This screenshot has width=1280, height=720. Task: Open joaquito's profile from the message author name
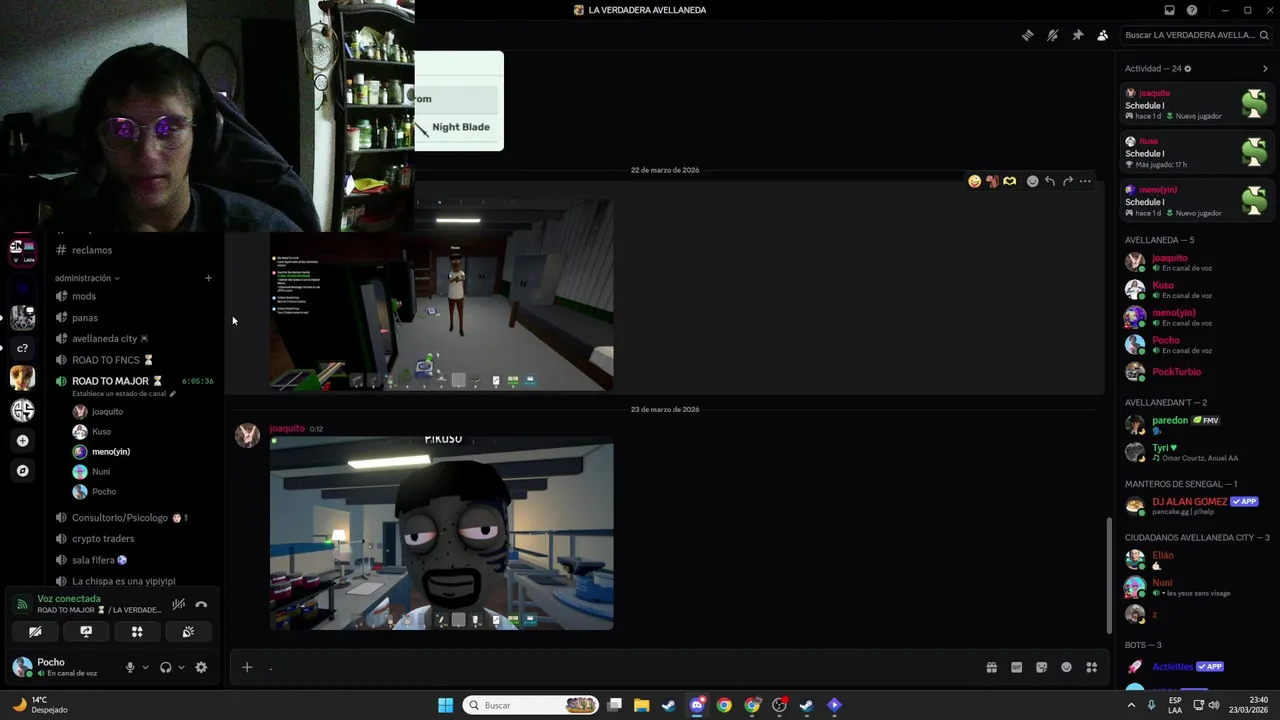(287, 428)
